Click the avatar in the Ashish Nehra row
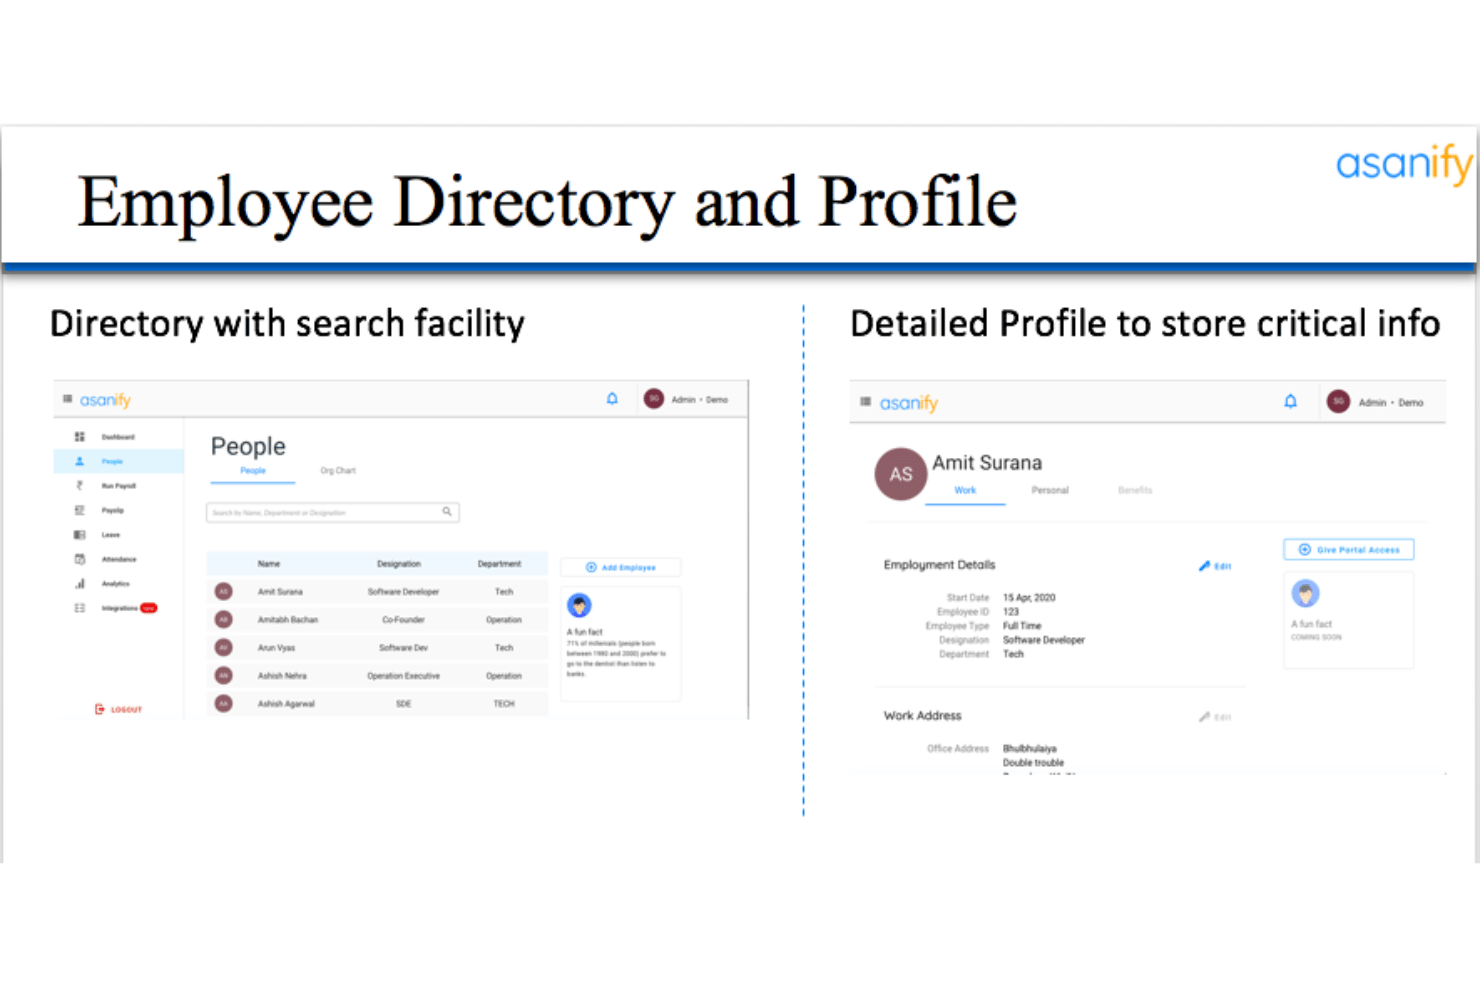 [224, 675]
